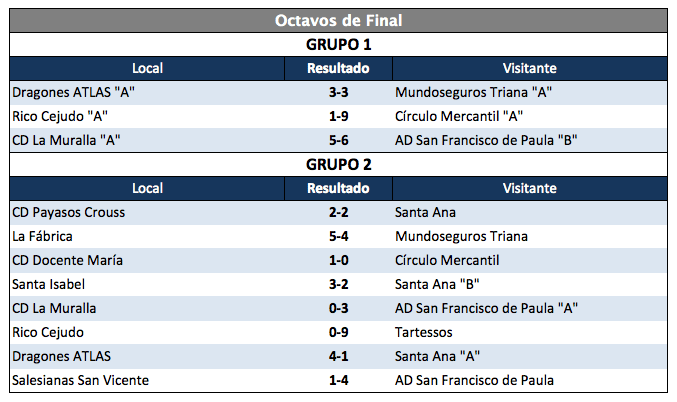Click the CD Payasos Crouss cell
This screenshot has height=402, width=677.
tap(69, 212)
